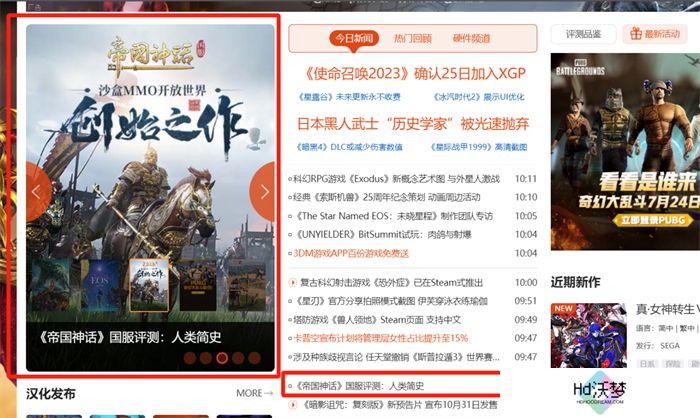This screenshot has width=700, height=418.
Task: Open 《暗影诅咒：复刻版》新预告片 news
Action: pyautogui.click(x=400, y=405)
